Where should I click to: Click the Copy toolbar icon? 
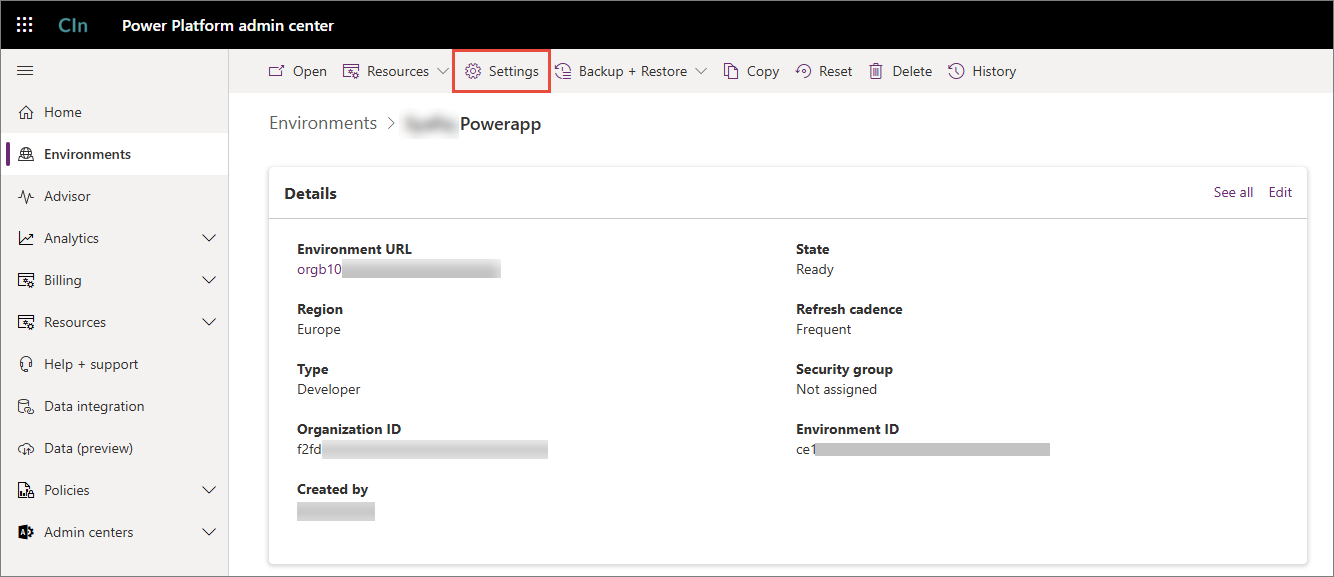[731, 71]
